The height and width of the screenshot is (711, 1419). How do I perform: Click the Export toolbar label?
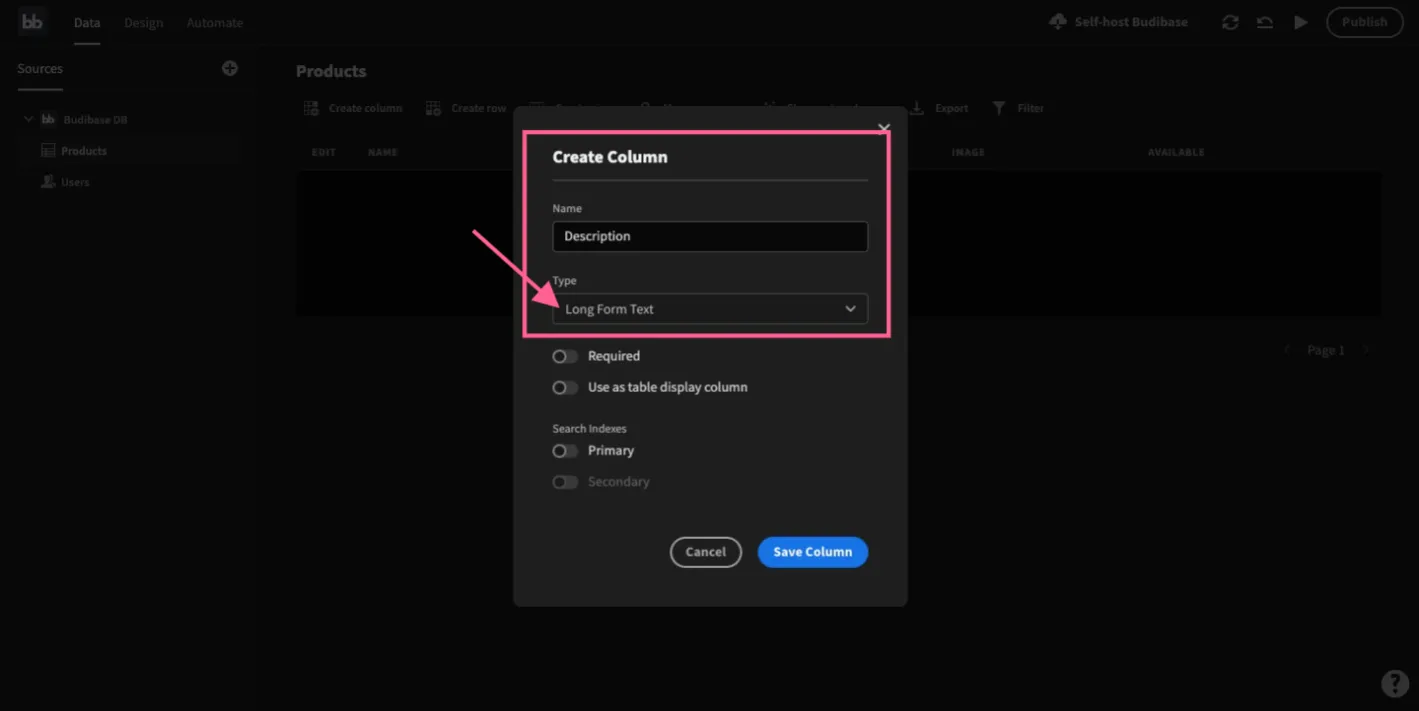tap(951, 108)
